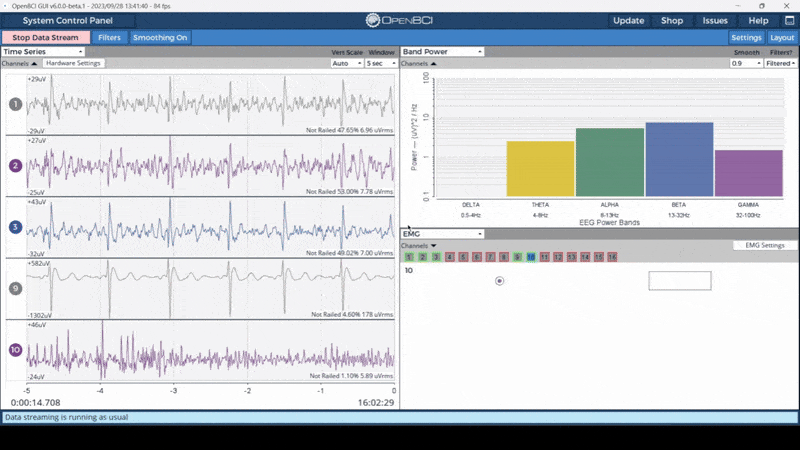Open the EMG widget dropdown
800x450 pixels.
tap(442, 234)
